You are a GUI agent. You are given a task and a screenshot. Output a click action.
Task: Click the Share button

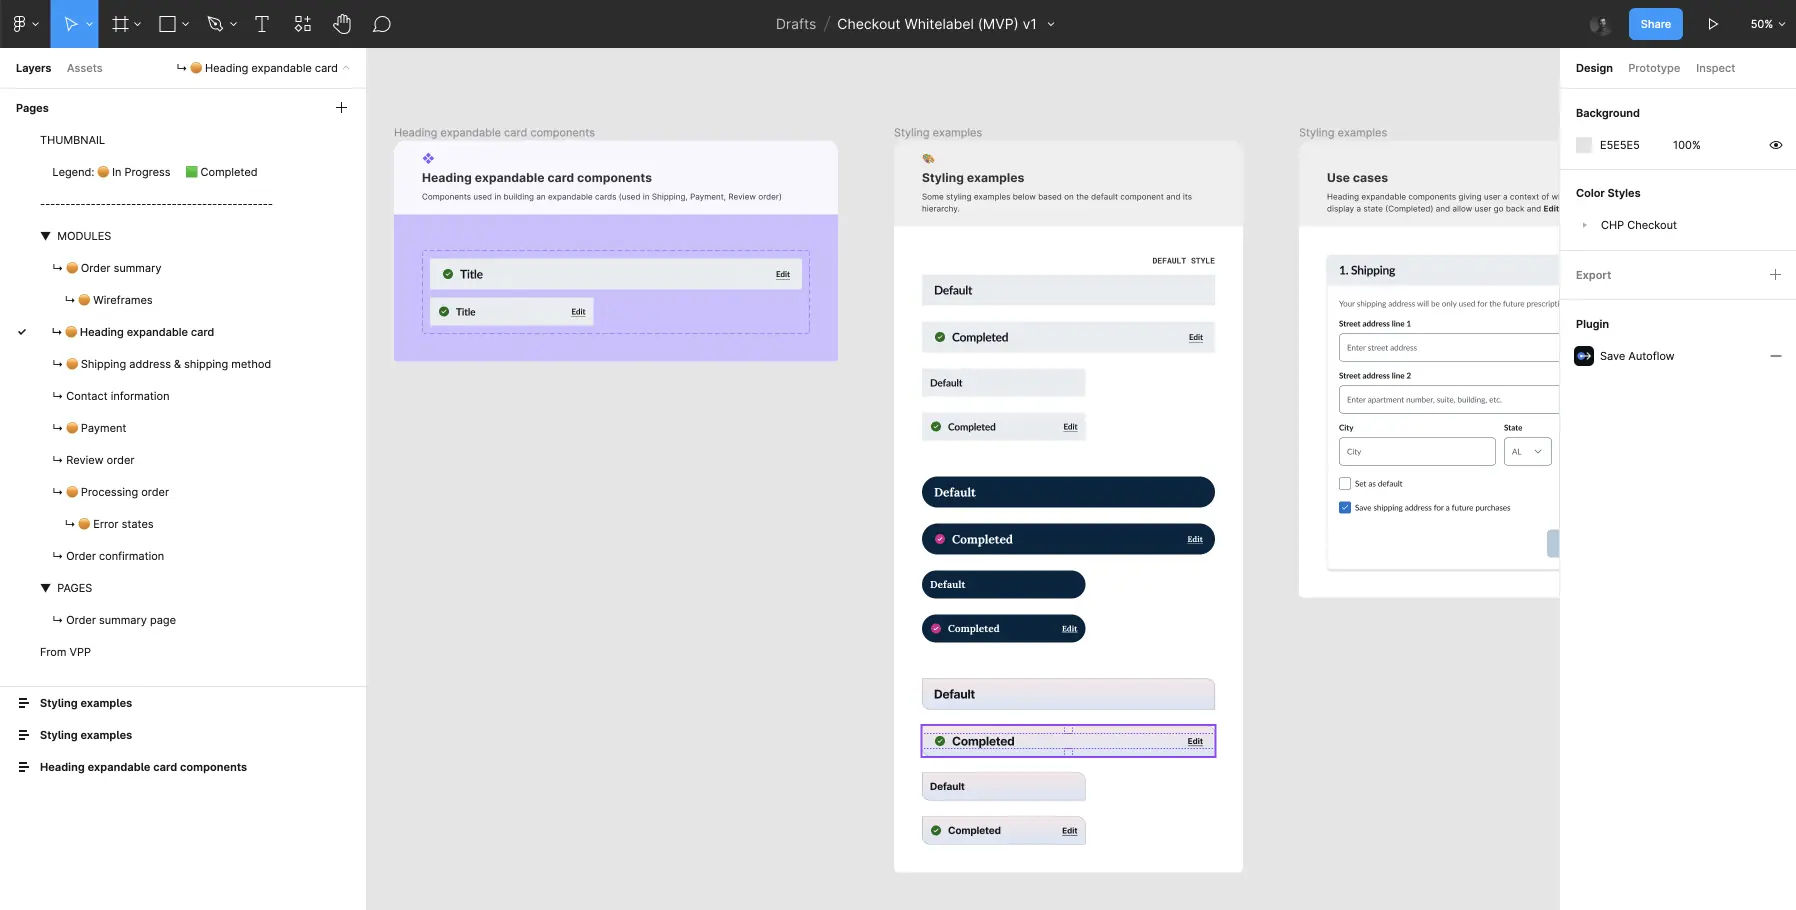click(x=1655, y=23)
